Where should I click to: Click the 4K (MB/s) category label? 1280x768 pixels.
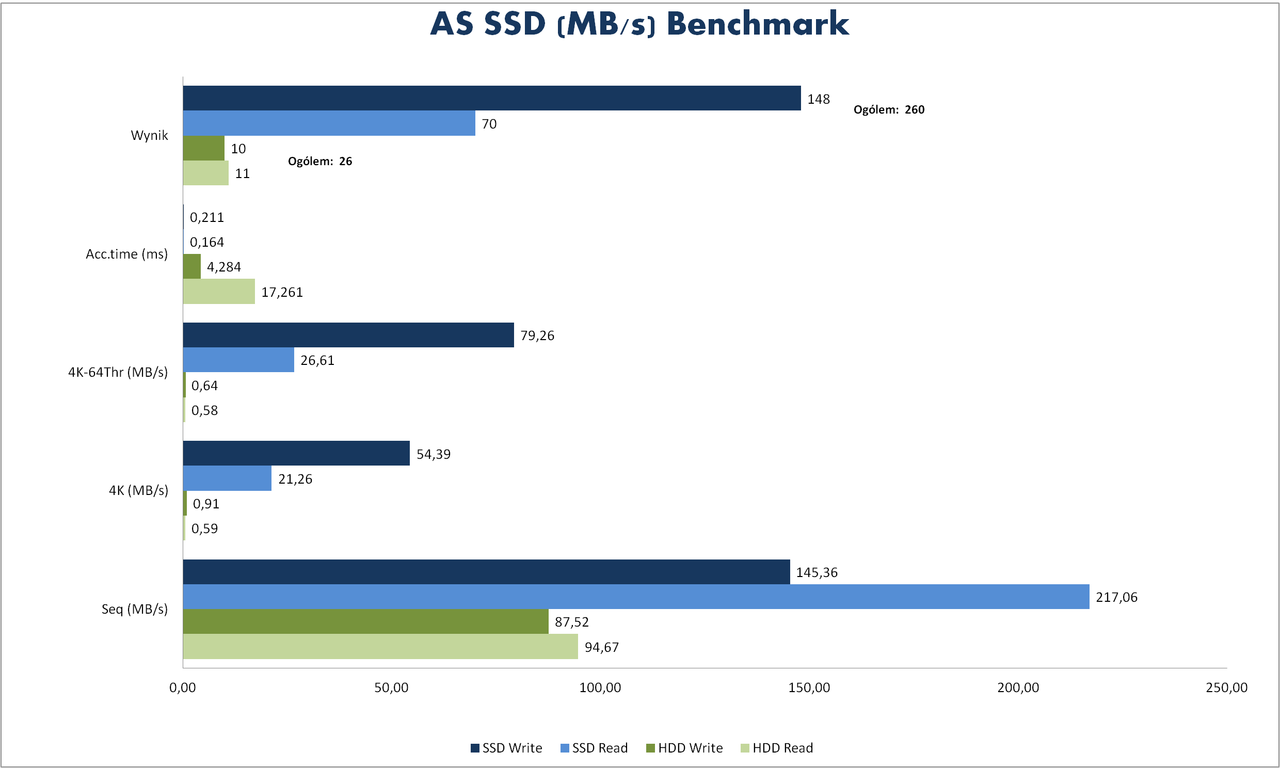coord(139,490)
